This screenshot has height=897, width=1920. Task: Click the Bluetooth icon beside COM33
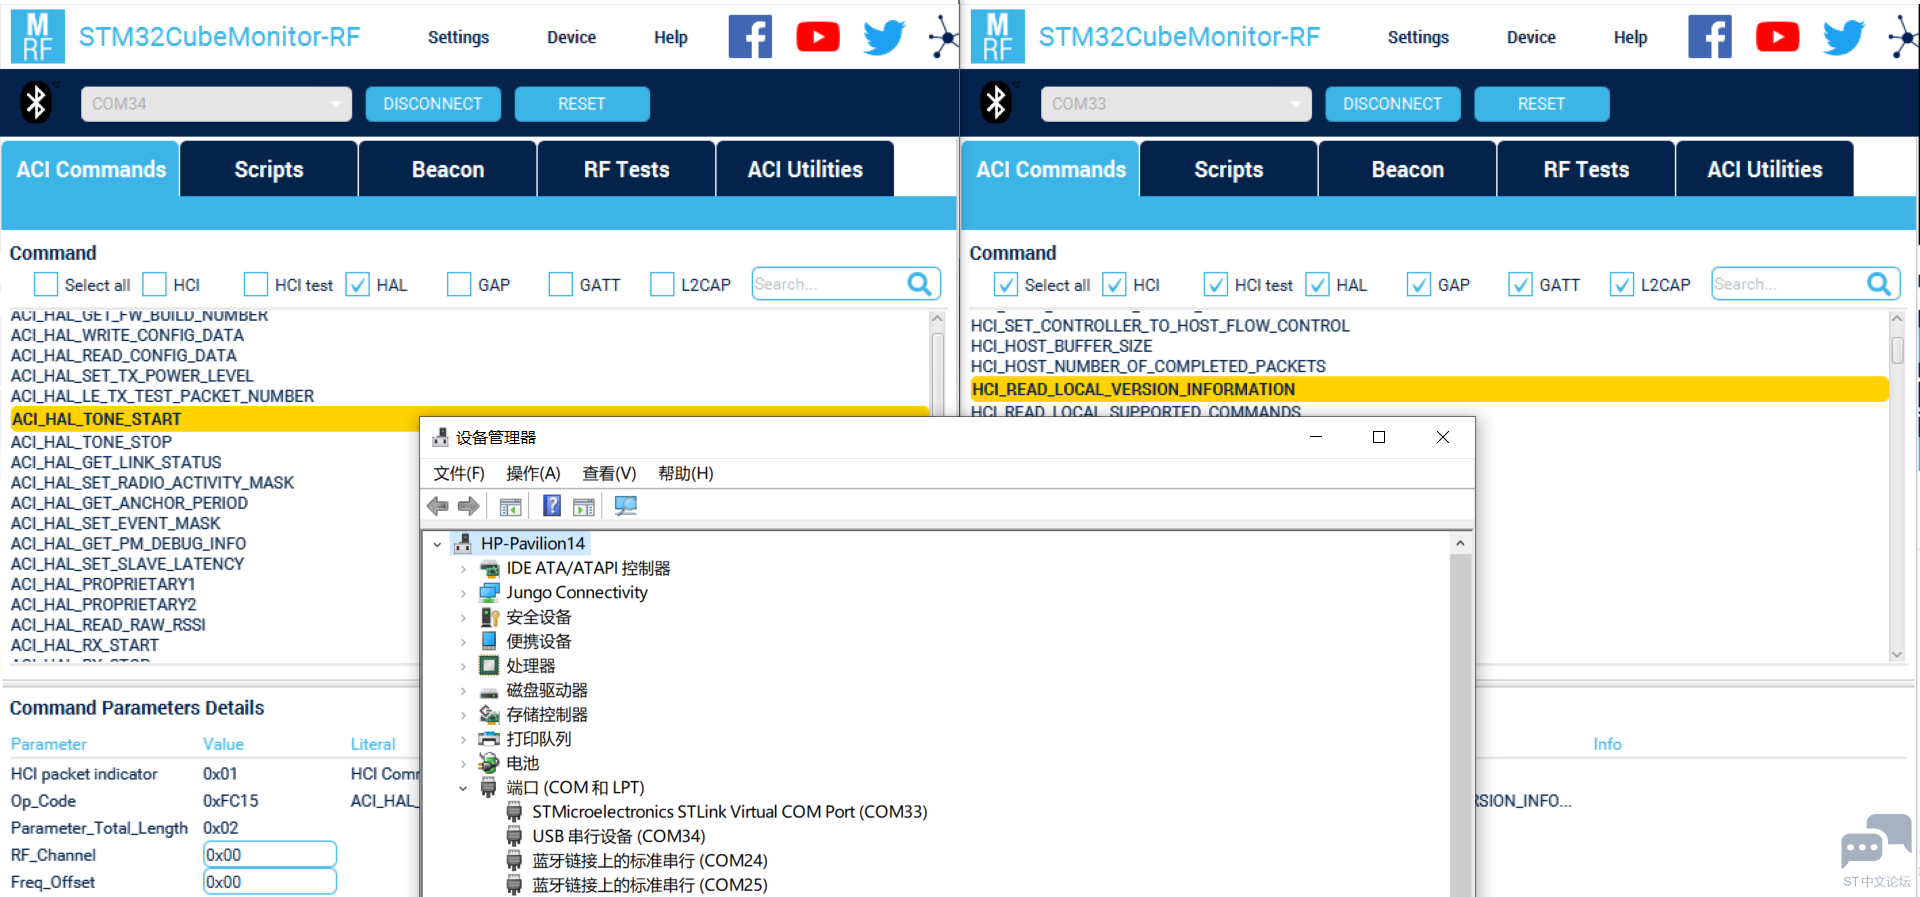coord(997,102)
